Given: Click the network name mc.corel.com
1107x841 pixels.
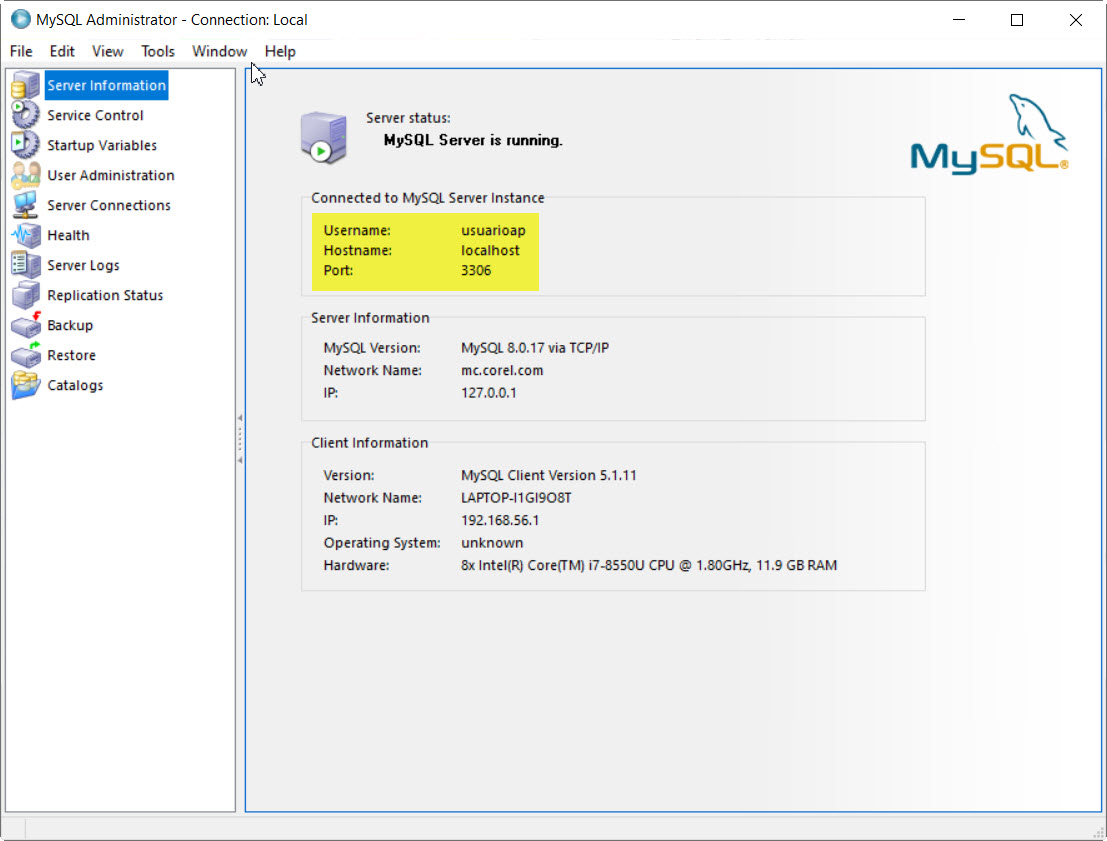Looking at the screenshot, I should 502,370.
